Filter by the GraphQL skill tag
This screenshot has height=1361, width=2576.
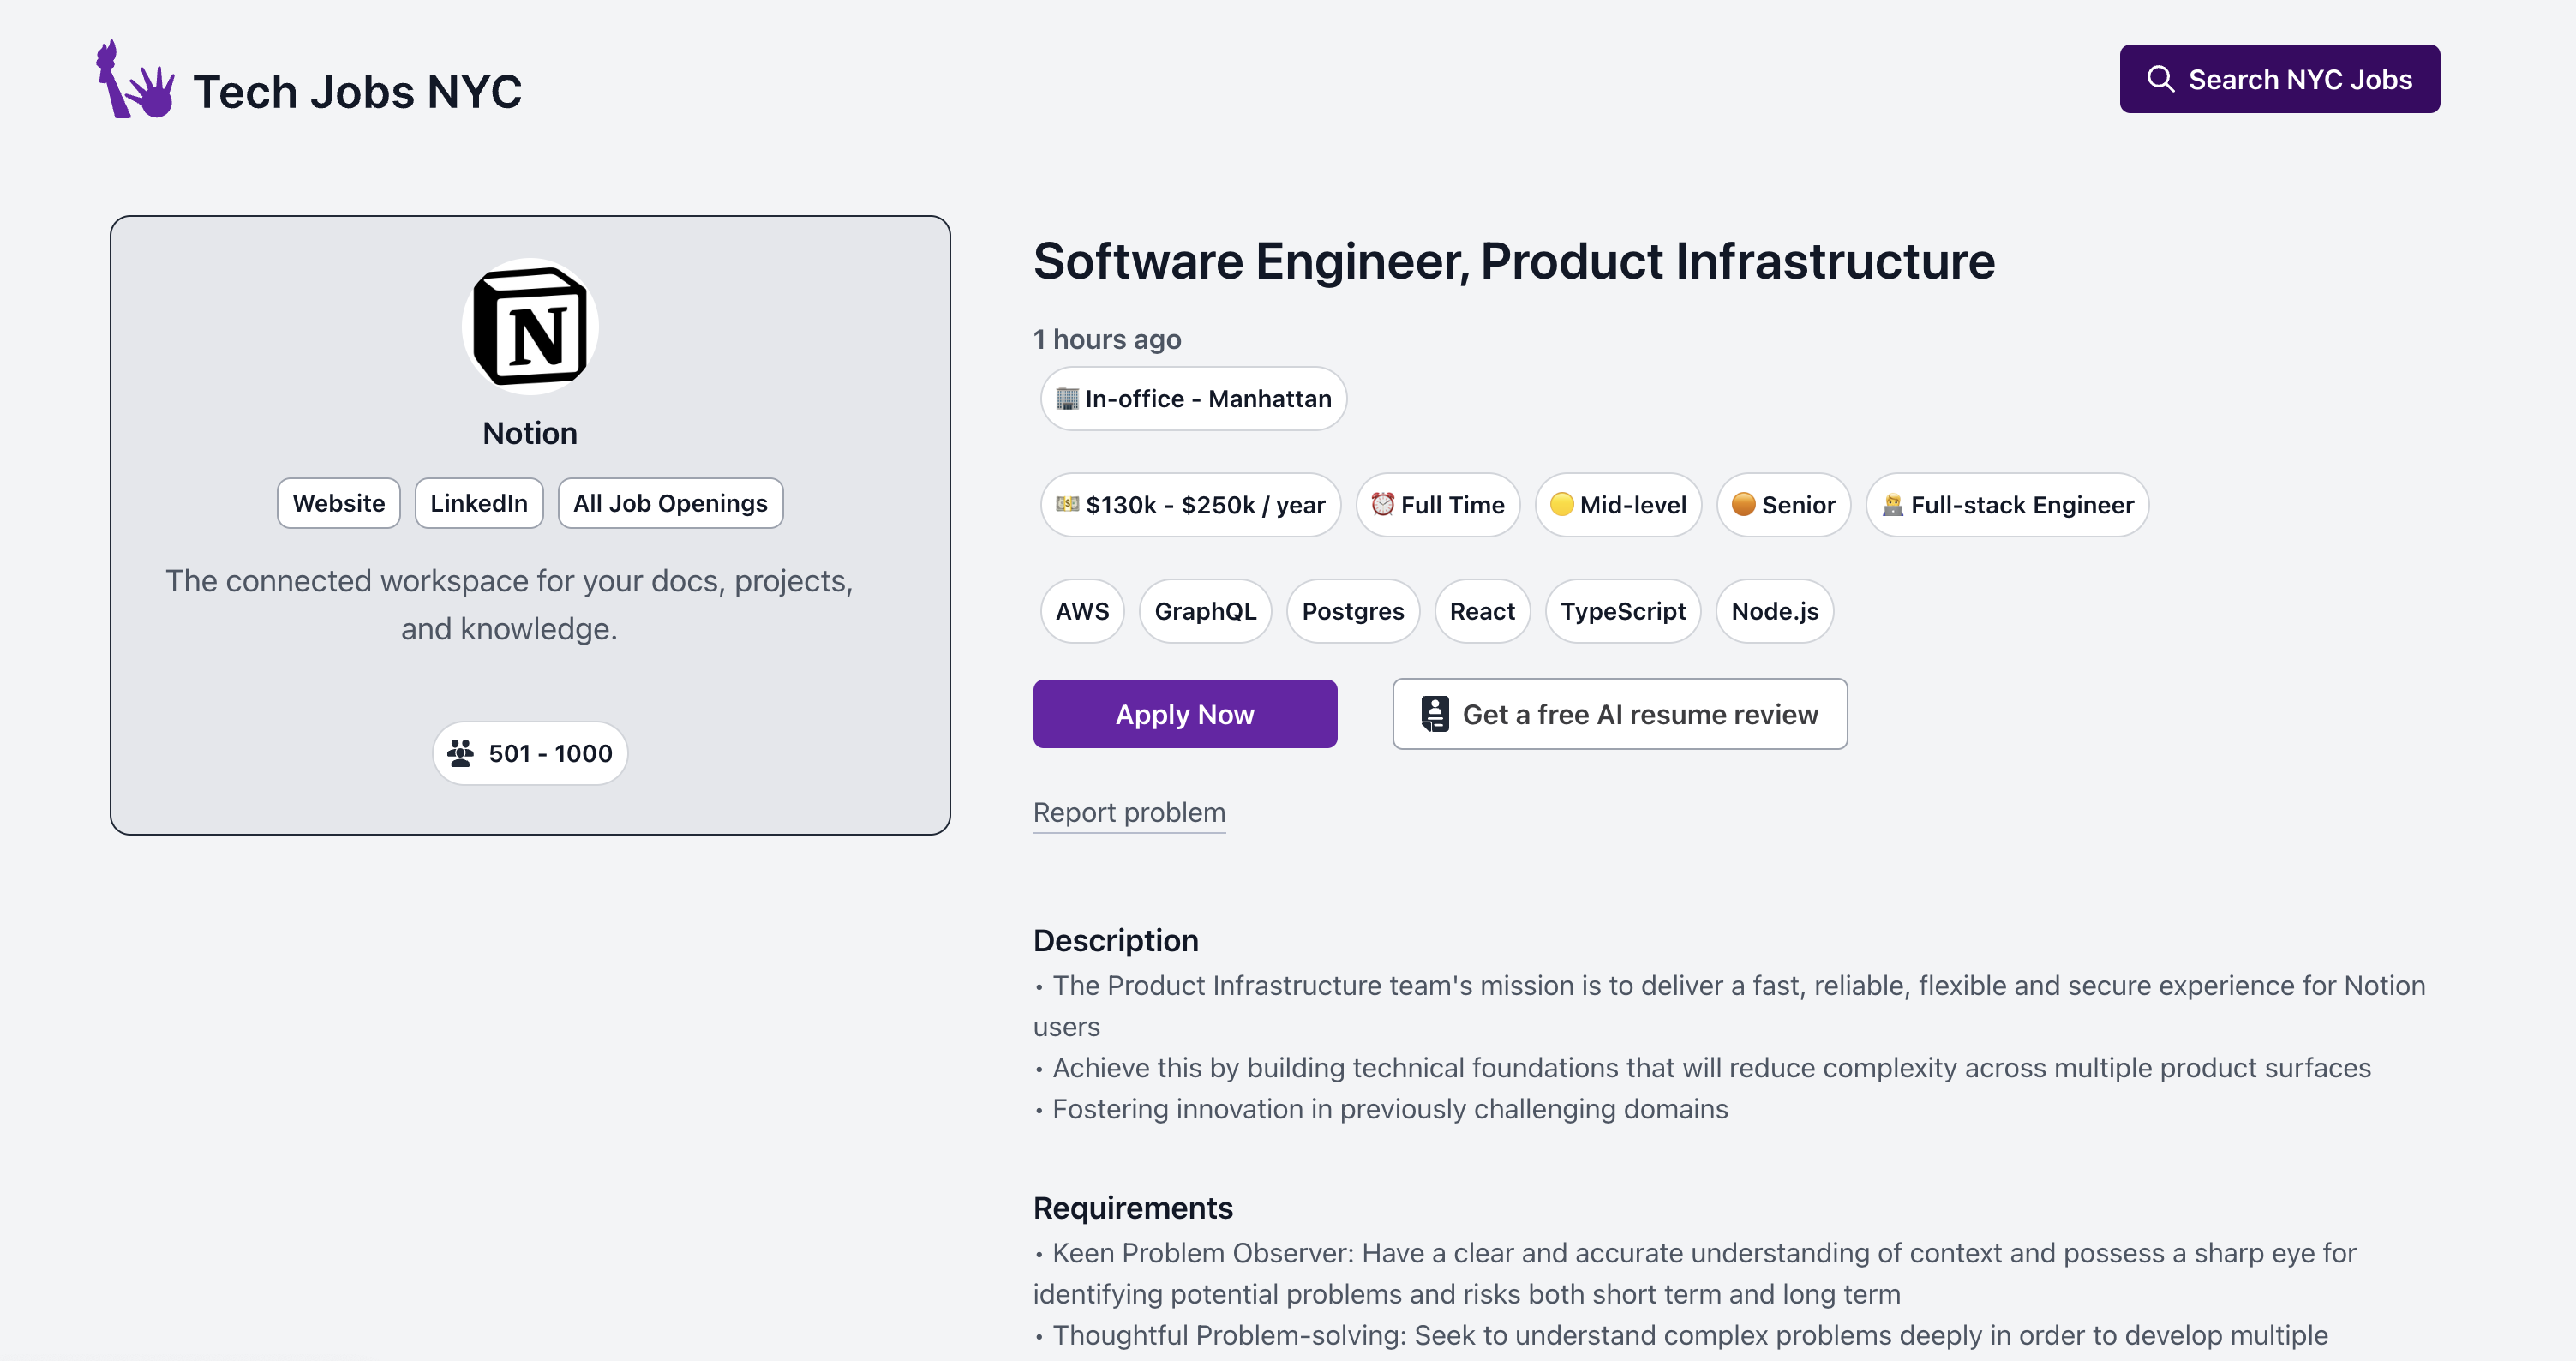pos(1205,611)
